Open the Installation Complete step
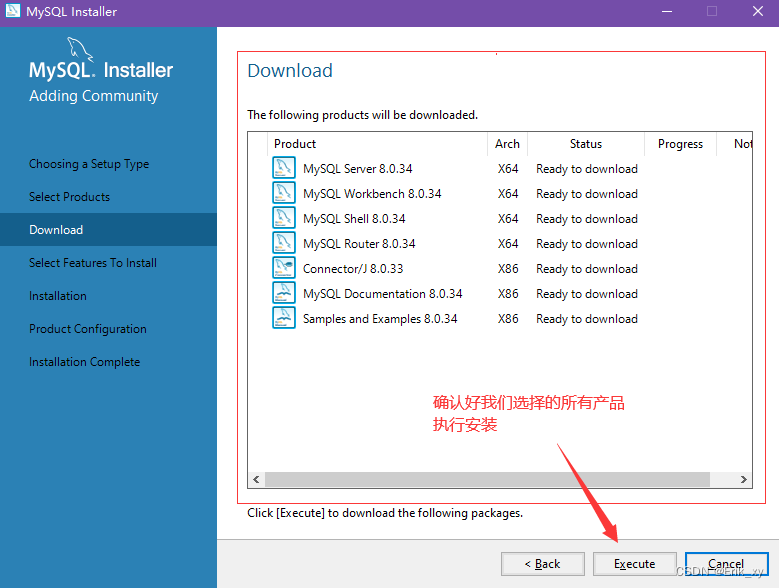Image resolution: width=779 pixels, height=588 pixels. (84, 362)
